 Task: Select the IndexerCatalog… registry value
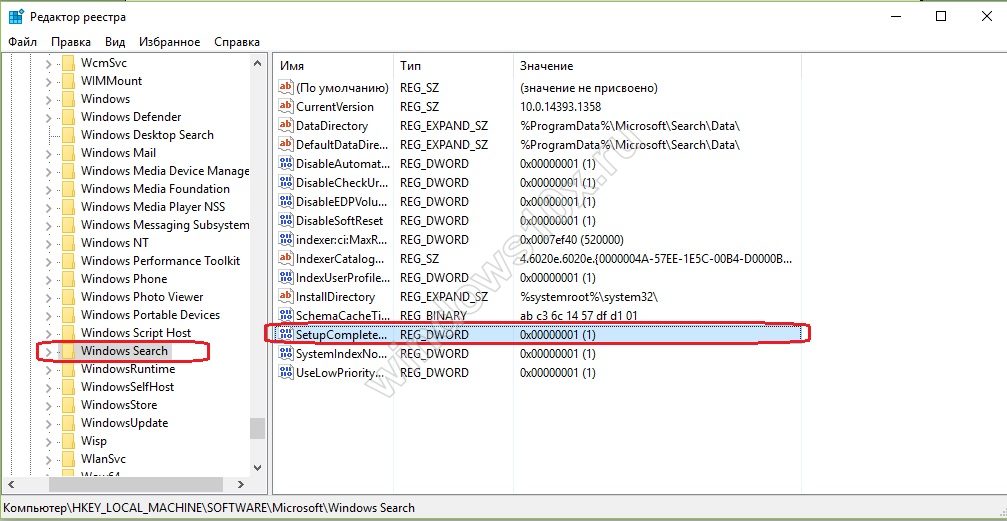tap(340, 259)
